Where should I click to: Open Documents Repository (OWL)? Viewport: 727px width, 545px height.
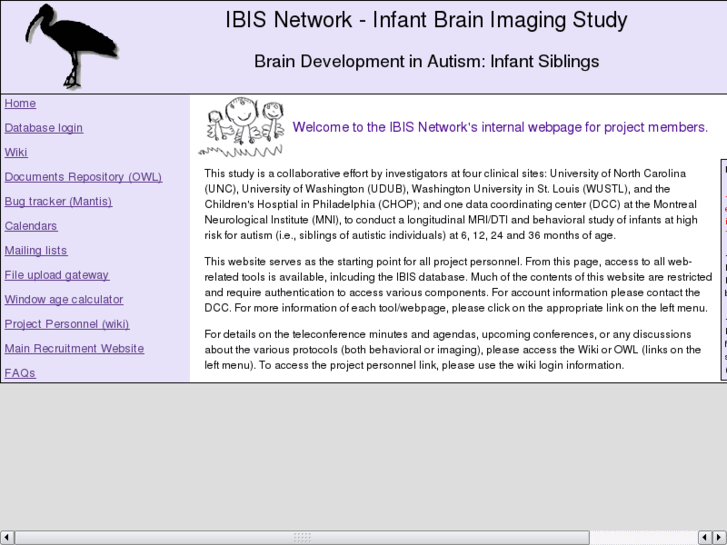83,177
